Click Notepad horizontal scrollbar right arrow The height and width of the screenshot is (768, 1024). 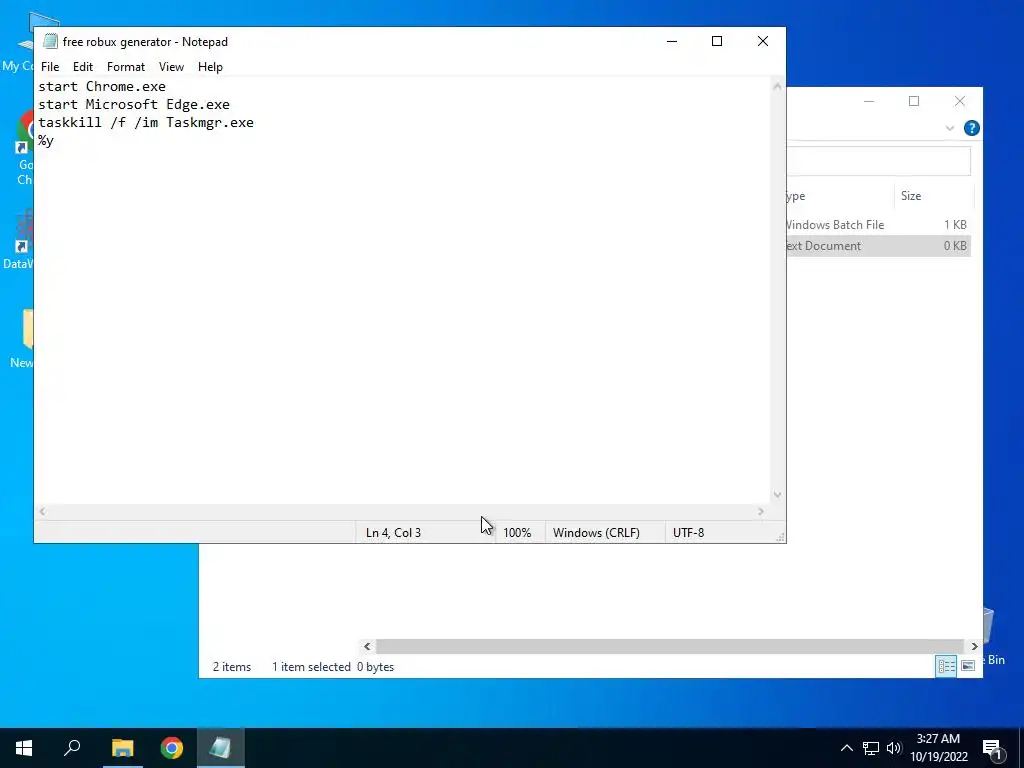click(761, 511)
